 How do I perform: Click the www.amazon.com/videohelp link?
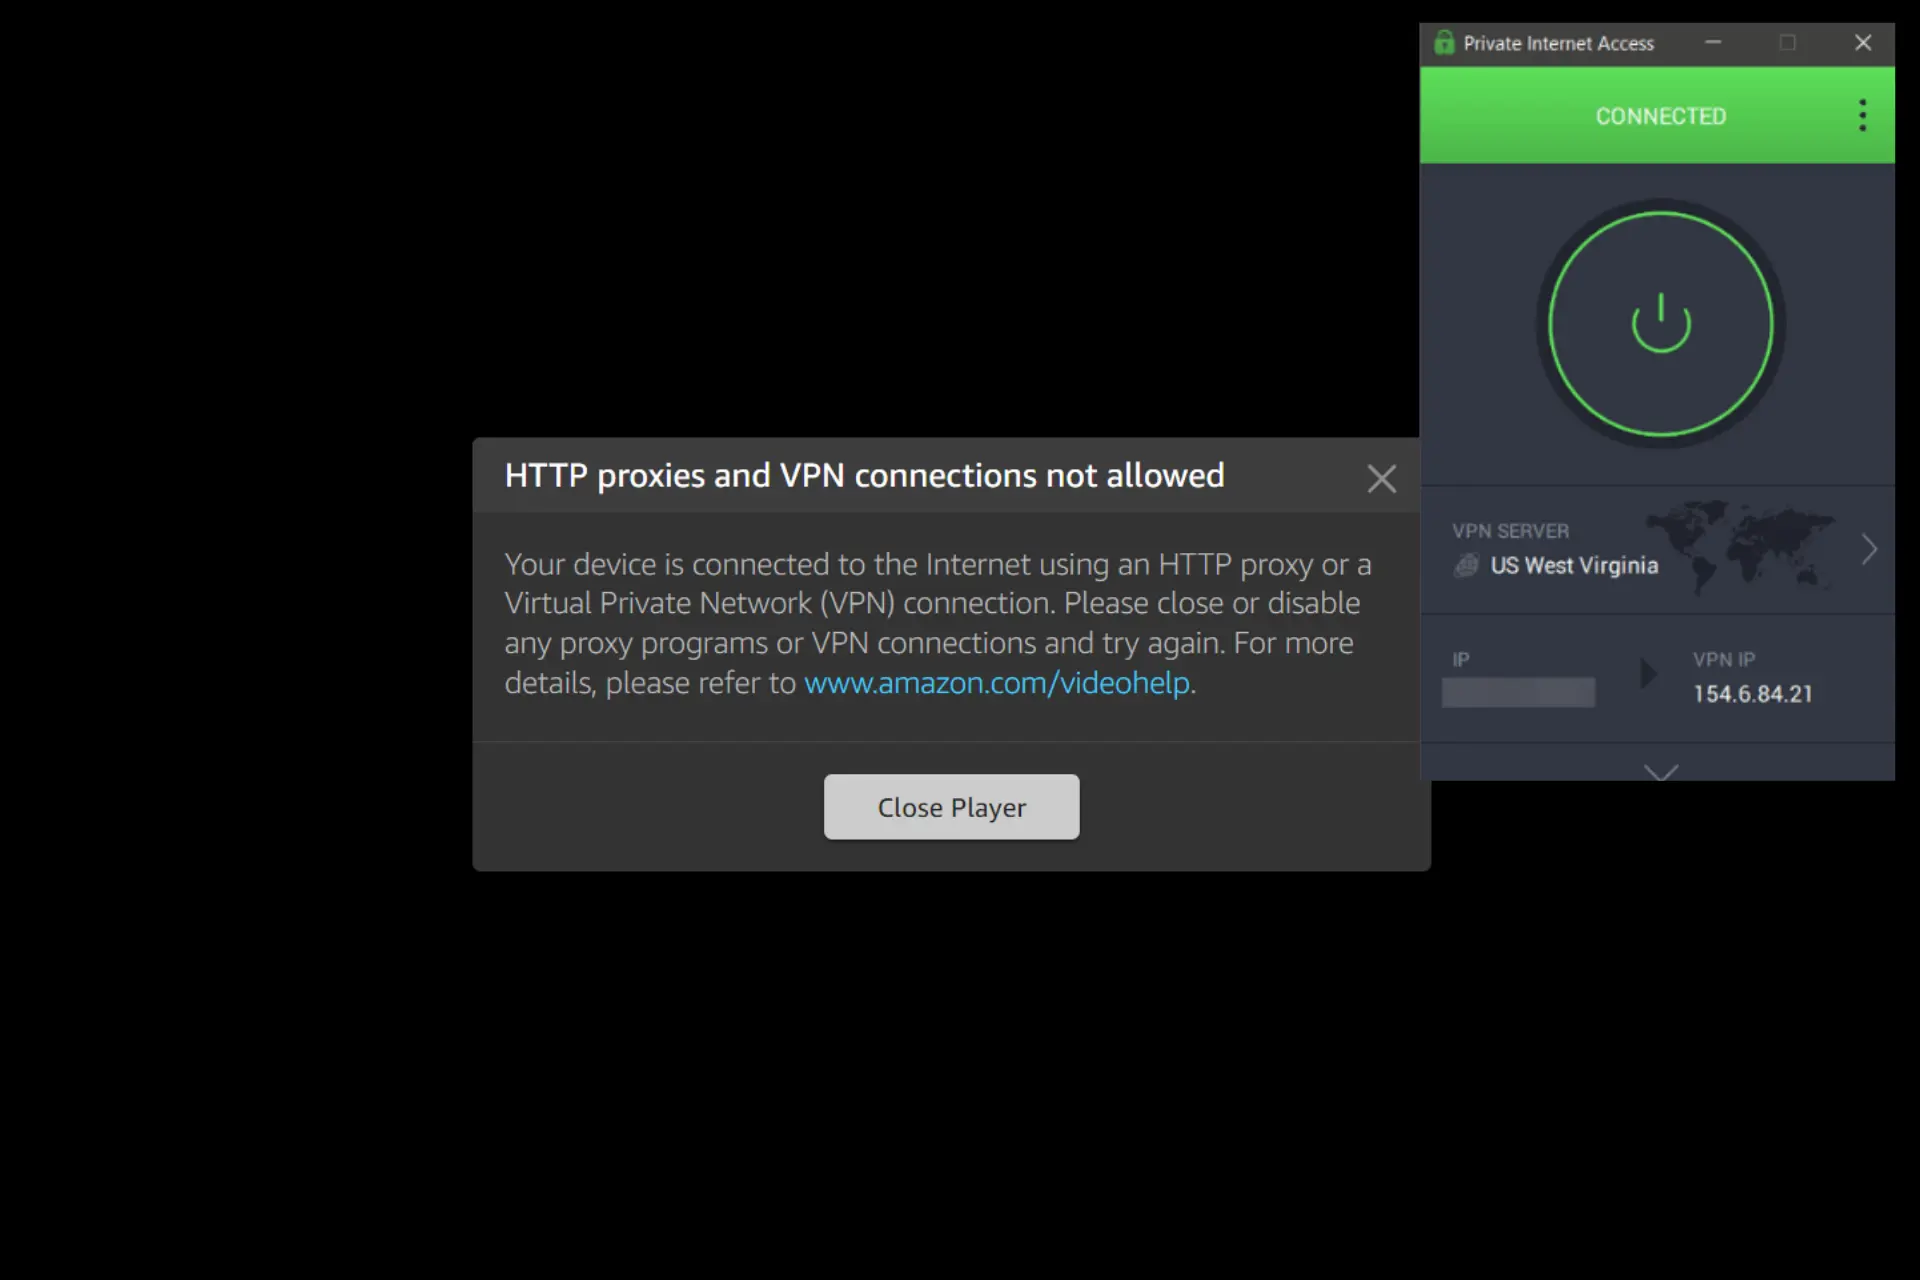996,683
